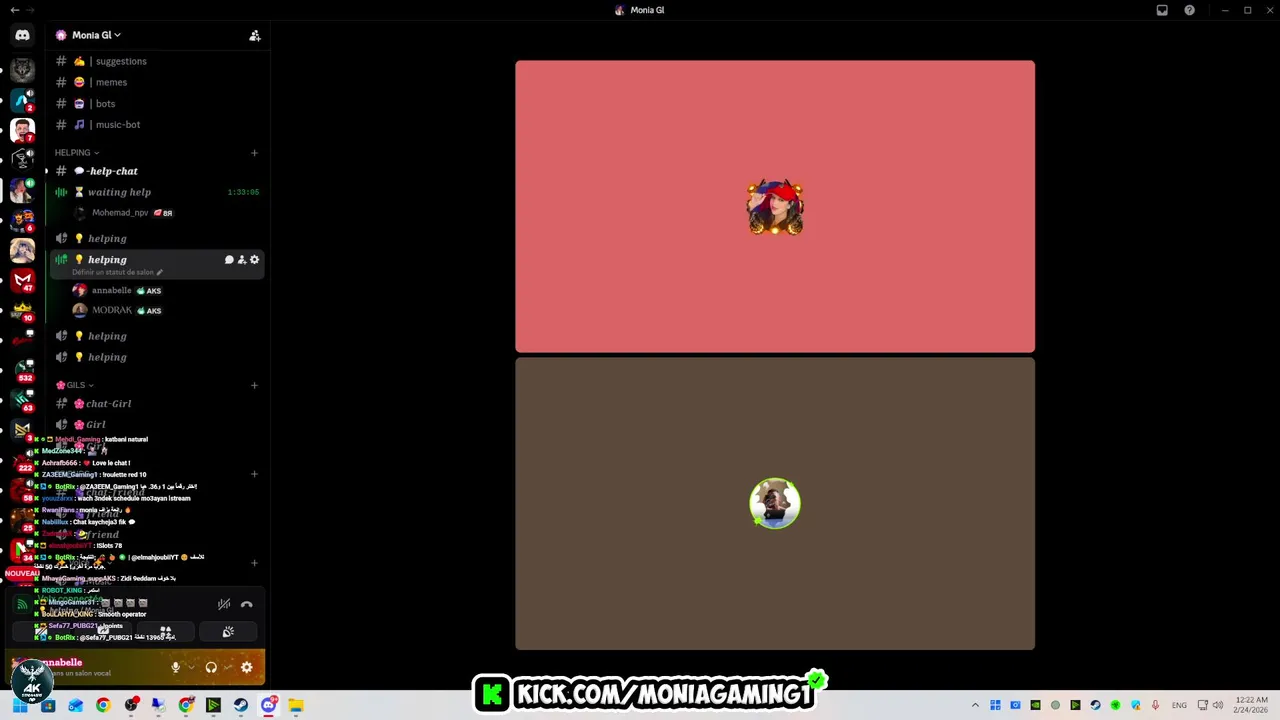1280x720 pixels.
Task: Add a channel to HELPING category
Action: point(254,153)
